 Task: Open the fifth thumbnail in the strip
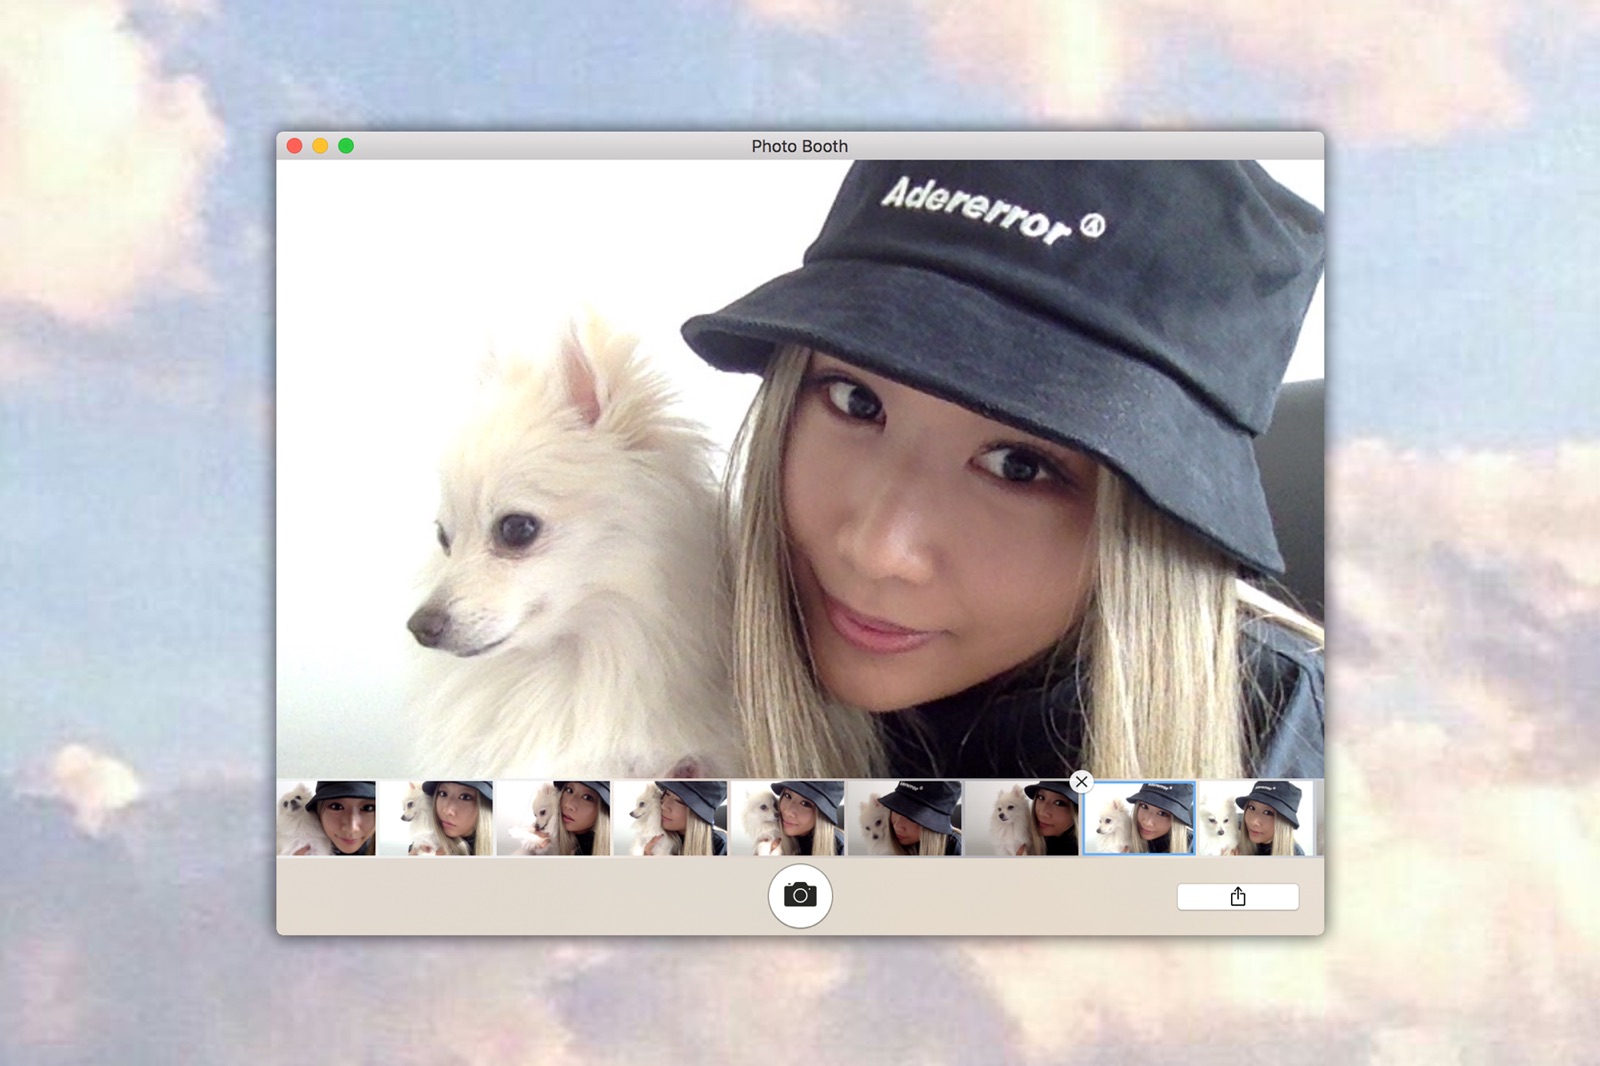(x=788, y=818)
